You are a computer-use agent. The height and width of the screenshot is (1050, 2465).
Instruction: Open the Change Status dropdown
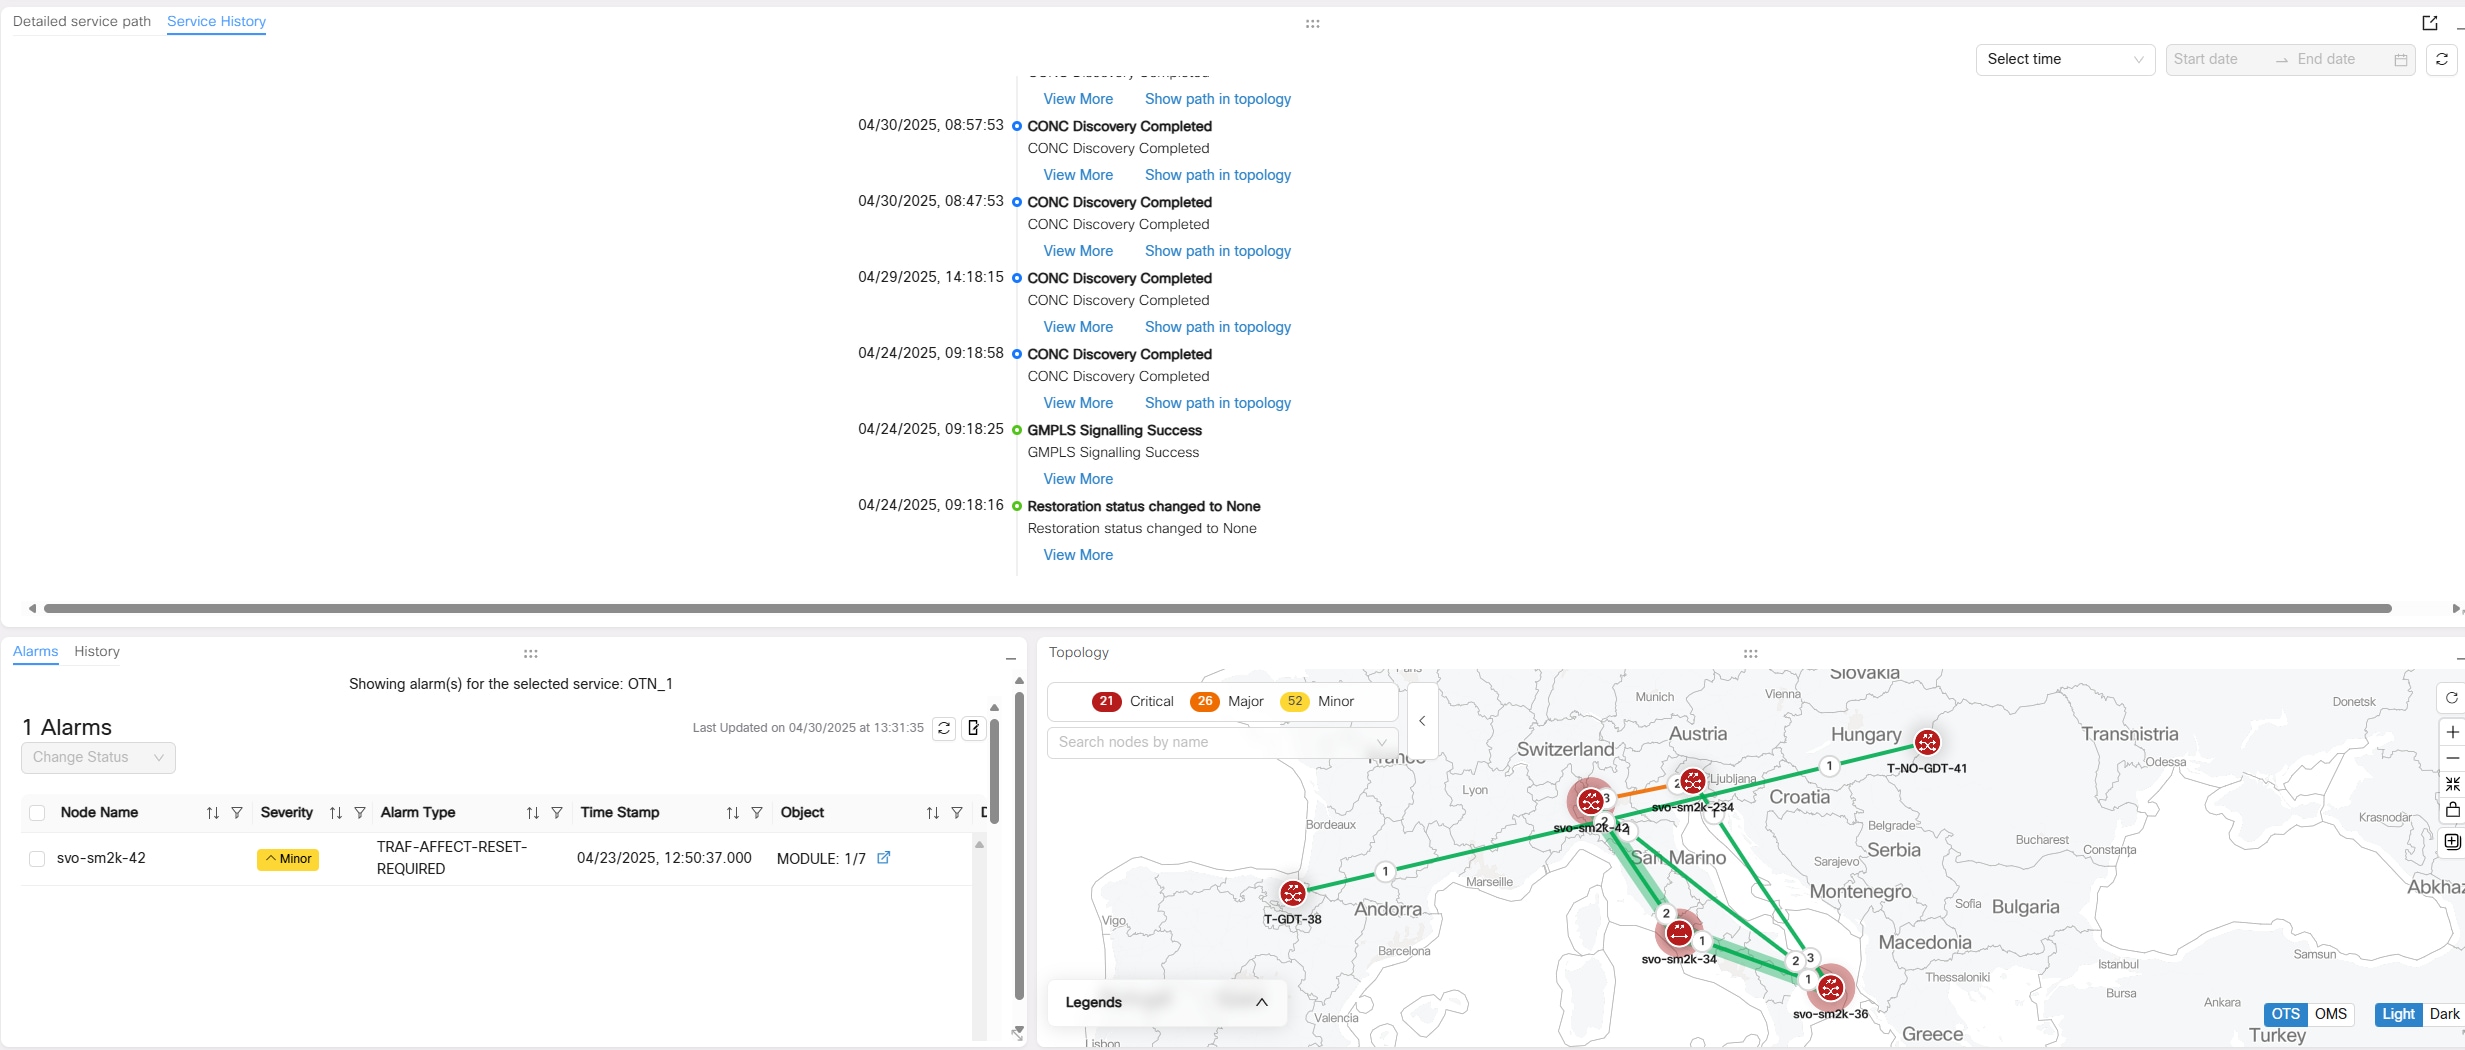click(x=98, y=758)
